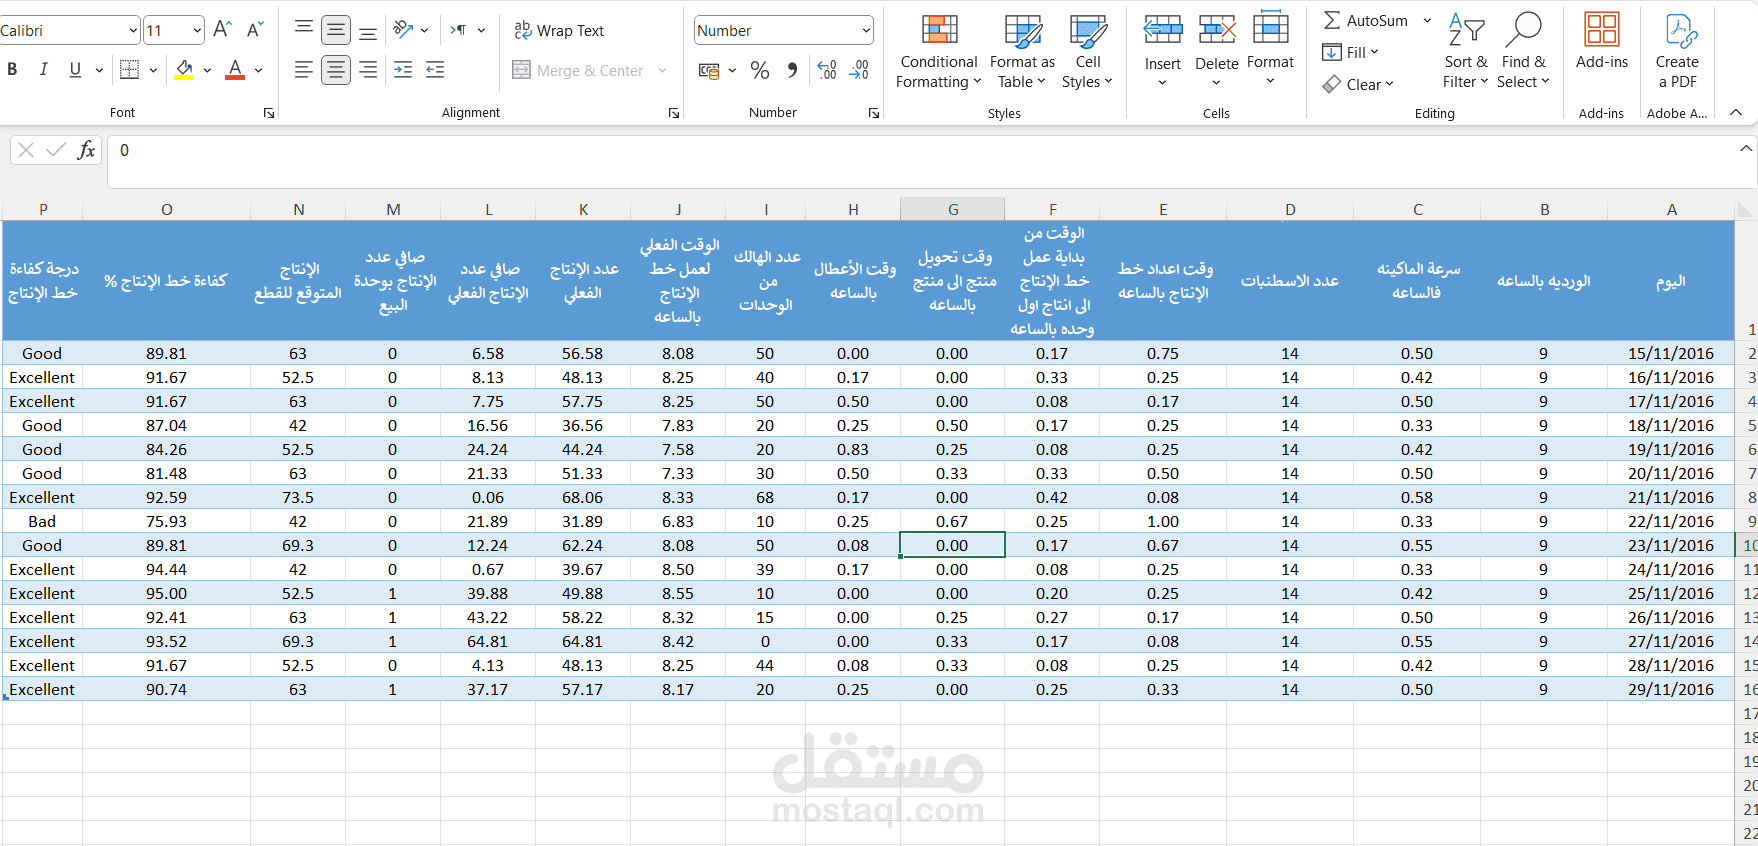Apply red Font Color

click(x=235, y=69)
